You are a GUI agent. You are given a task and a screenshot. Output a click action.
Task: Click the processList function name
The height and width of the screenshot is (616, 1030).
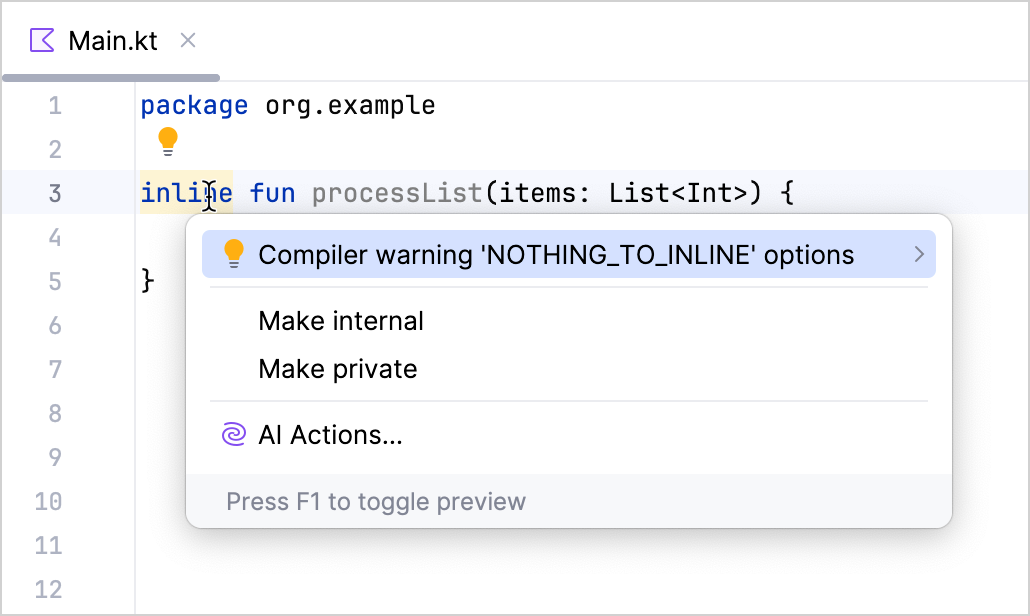(397, 193)
